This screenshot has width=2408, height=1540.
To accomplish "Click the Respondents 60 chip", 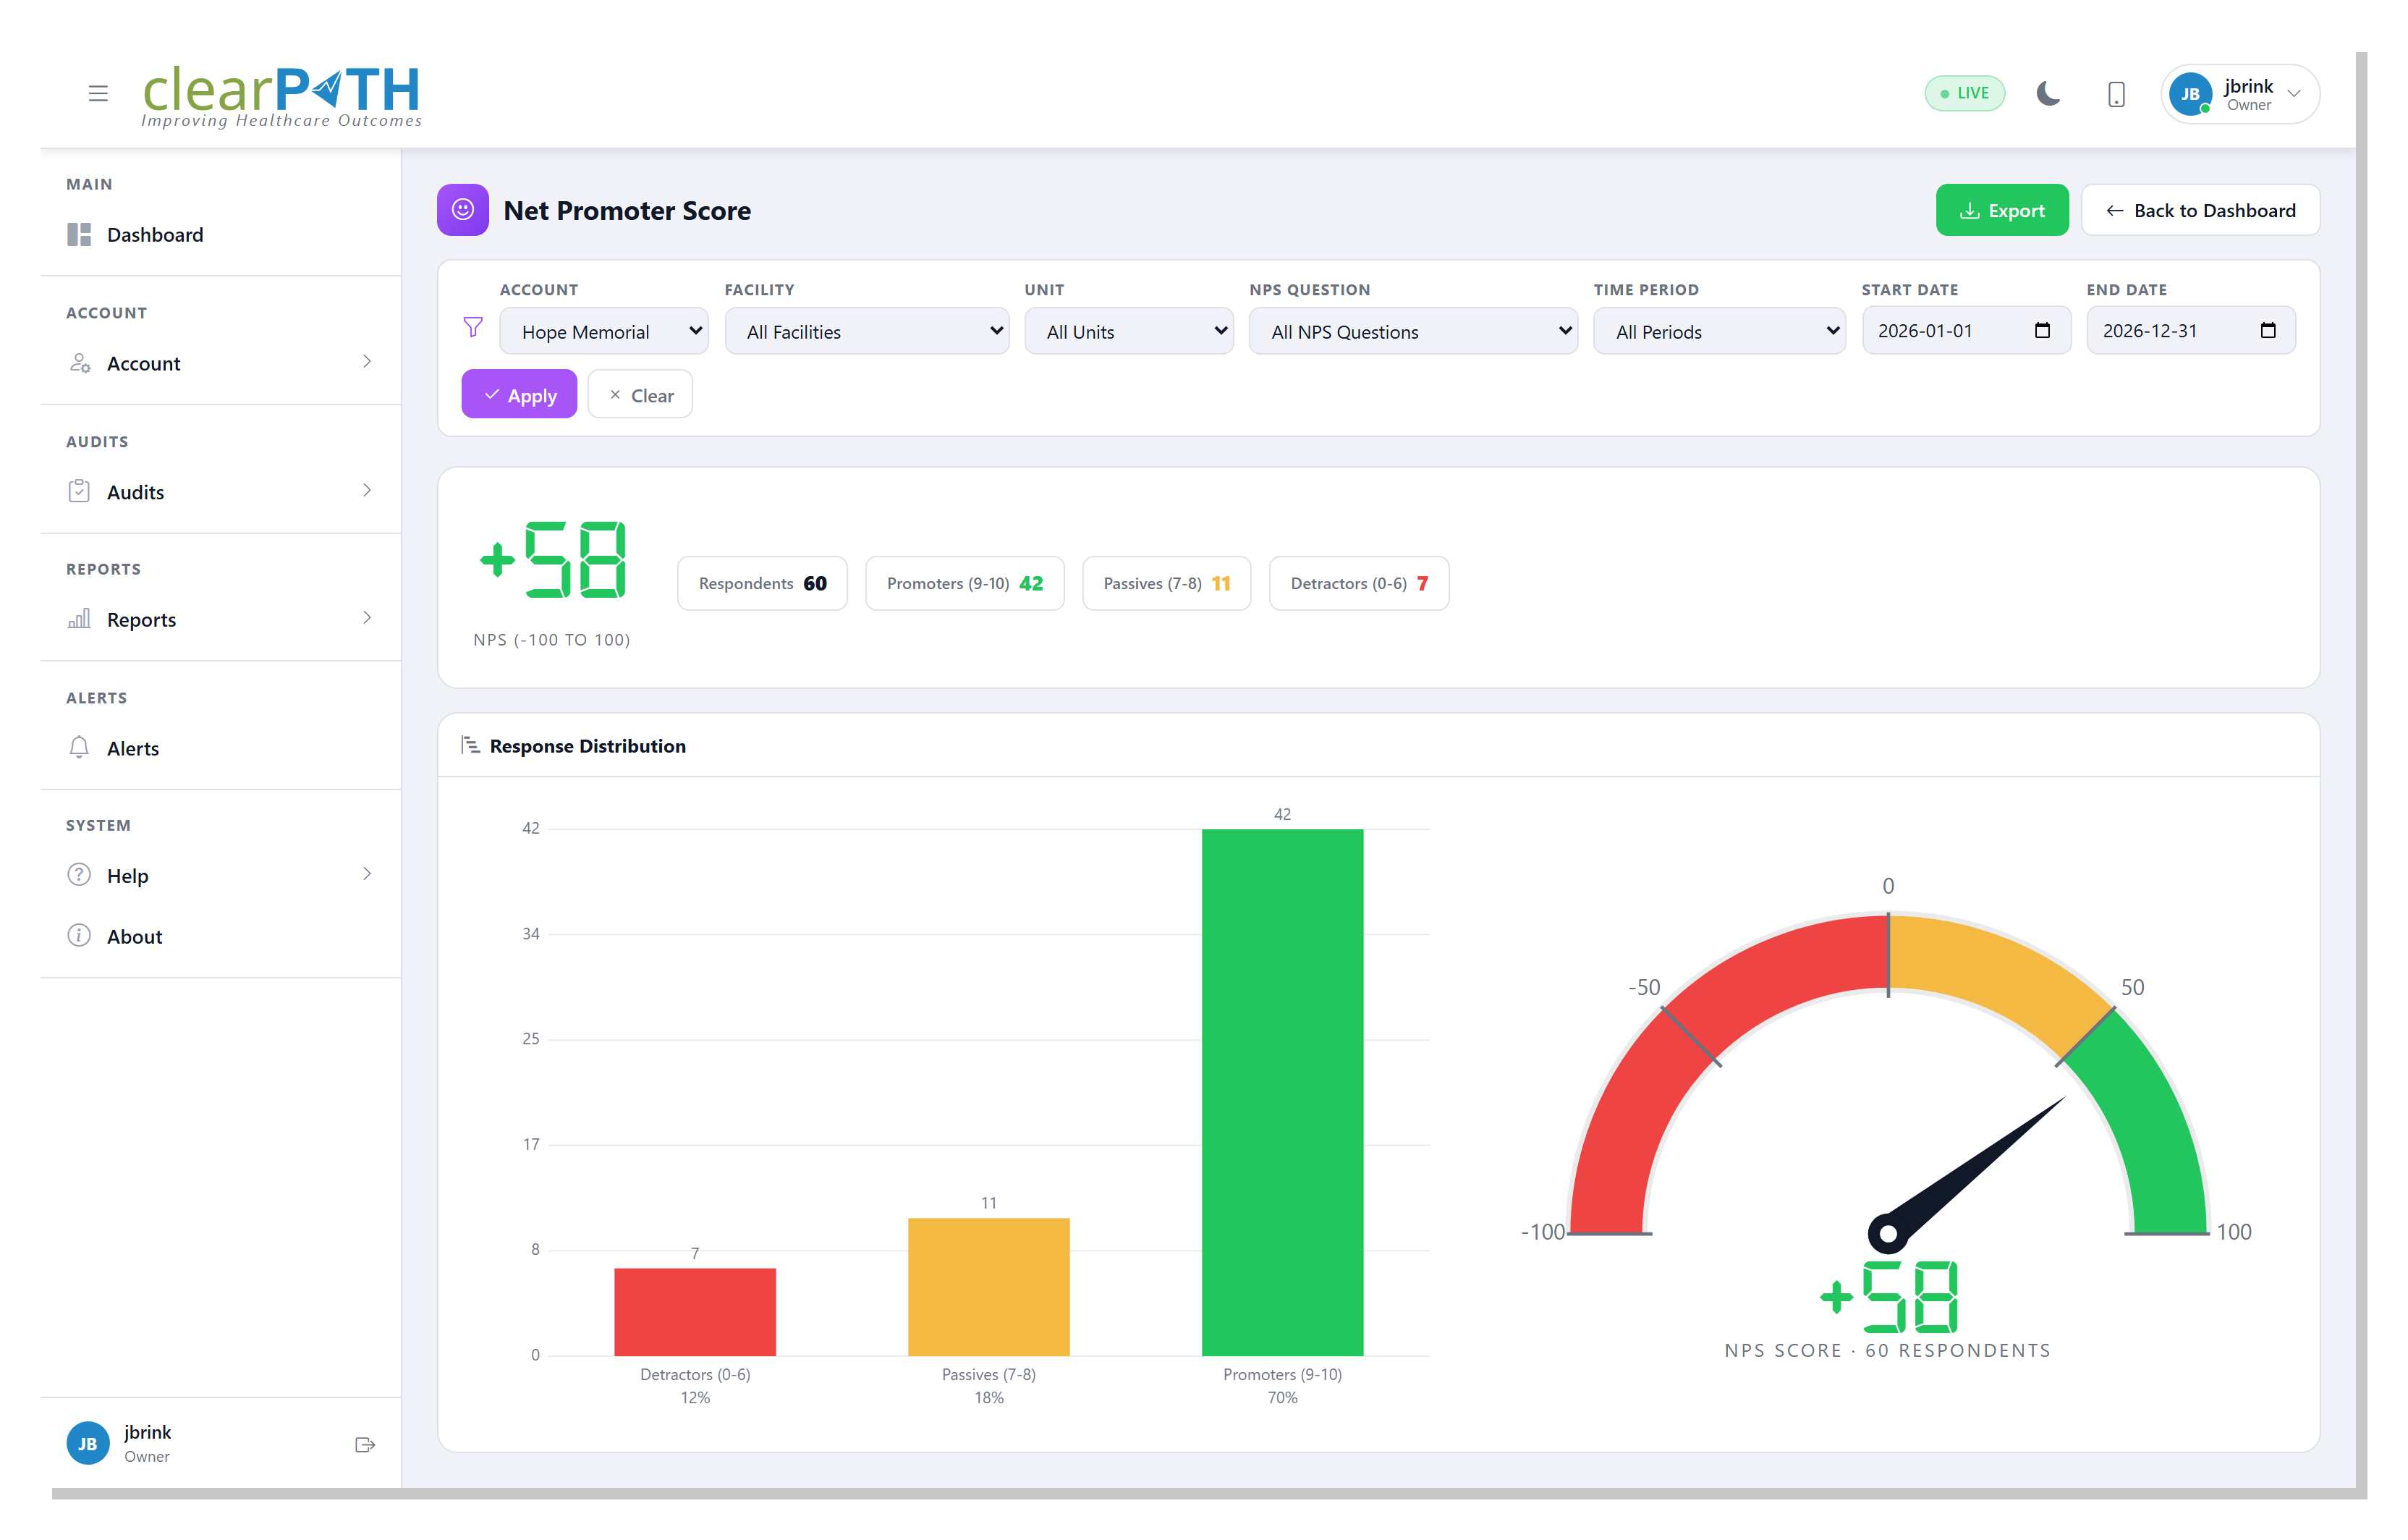I will (762, 583).
